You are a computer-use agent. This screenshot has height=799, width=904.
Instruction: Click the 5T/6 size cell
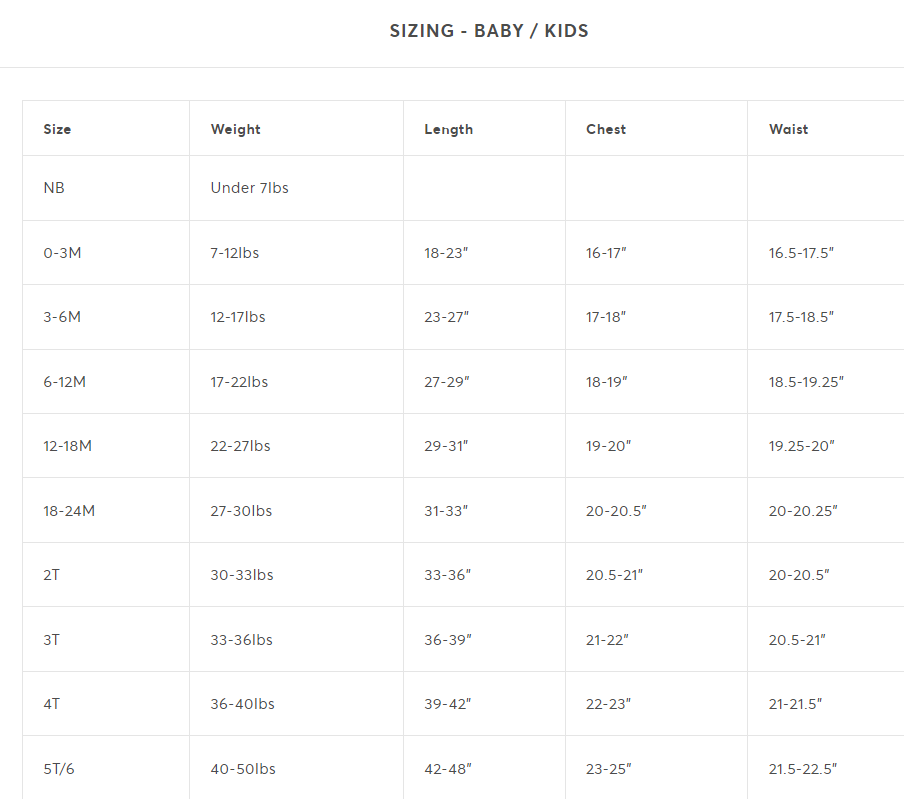tap(59, 769)
